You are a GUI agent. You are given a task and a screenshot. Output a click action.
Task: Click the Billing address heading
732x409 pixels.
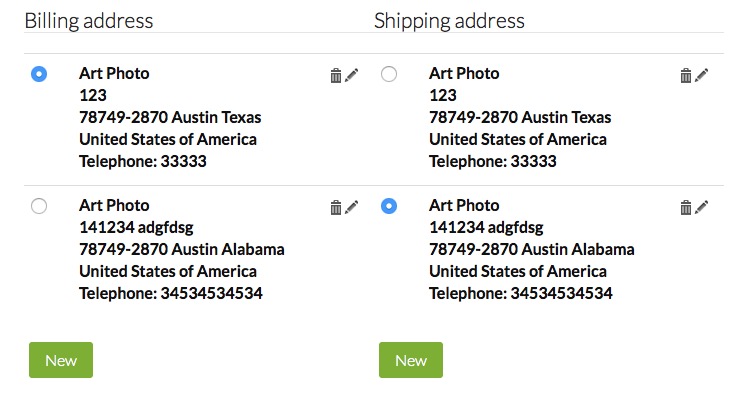pos(89,21)
